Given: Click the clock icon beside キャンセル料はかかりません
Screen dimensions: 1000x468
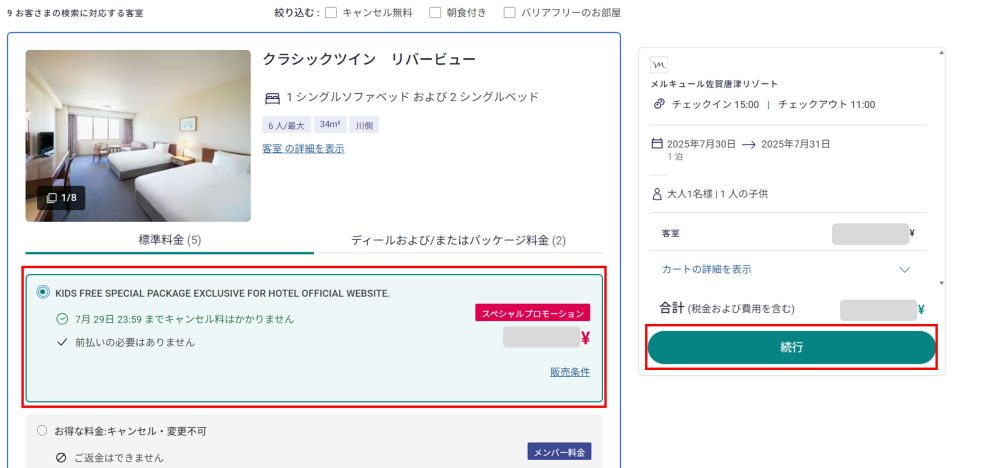Looking at the screenshot, I should [62, 318].
